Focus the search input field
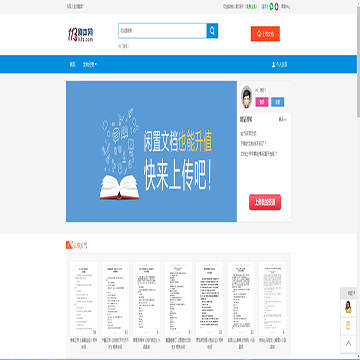This screenshot has height=360, width=360. coord(162,31)
